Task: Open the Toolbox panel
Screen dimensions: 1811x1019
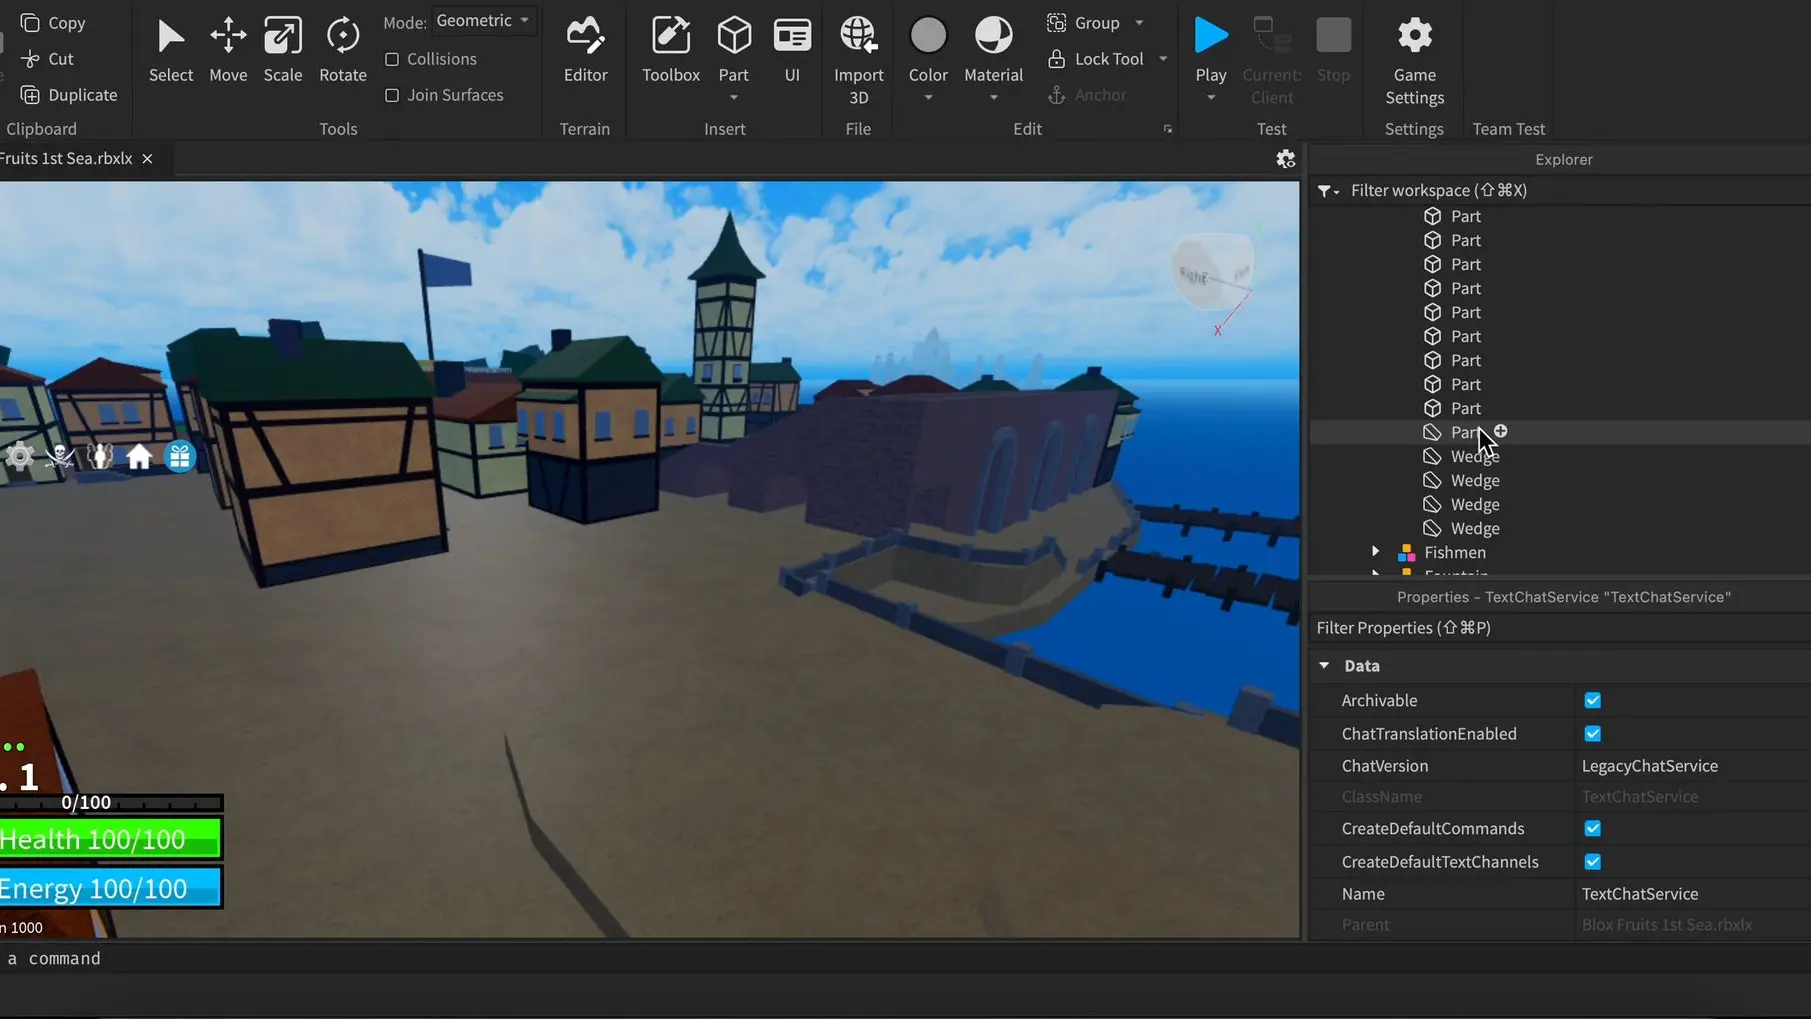Action: [x=671, y=50]
